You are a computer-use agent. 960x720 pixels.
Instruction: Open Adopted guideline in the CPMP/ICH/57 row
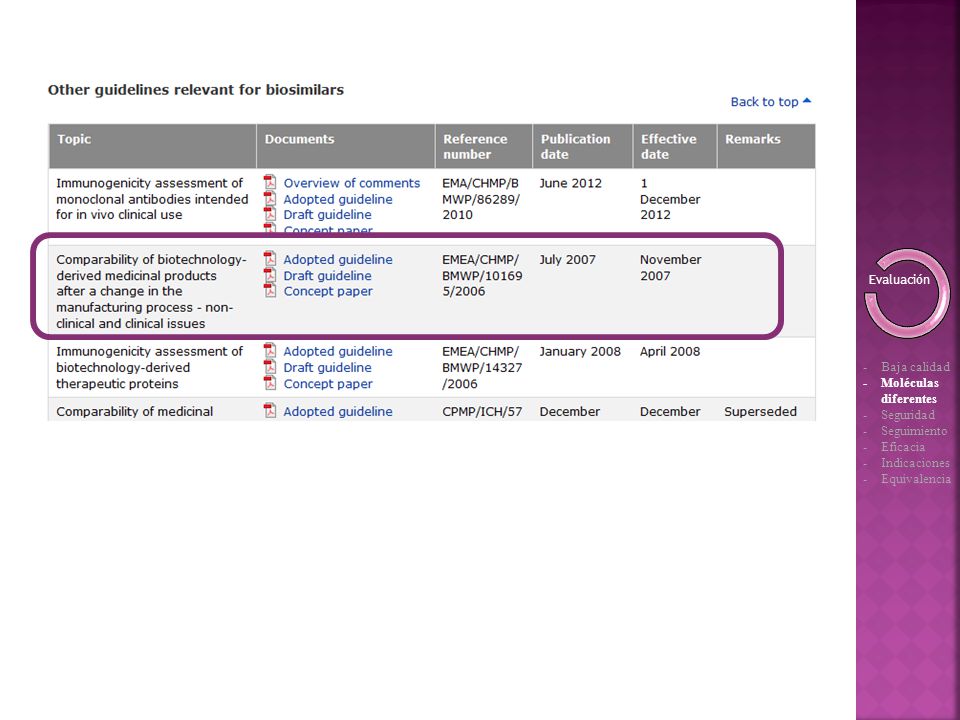click(338, 411)
